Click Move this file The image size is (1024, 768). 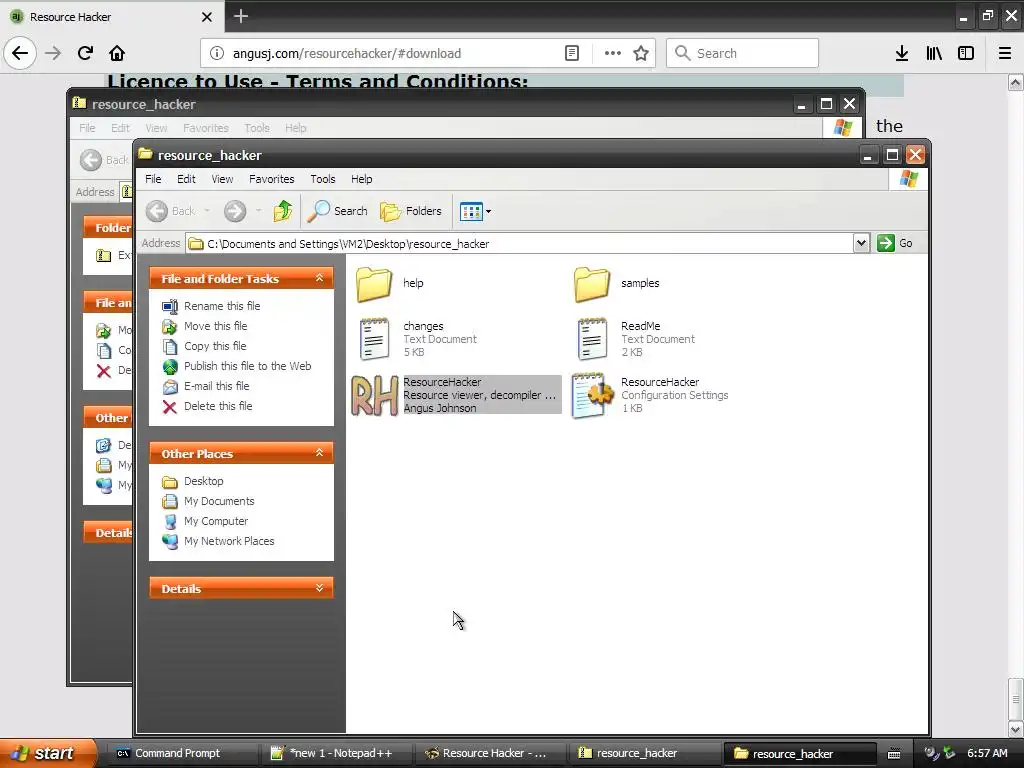pos(216,326)
